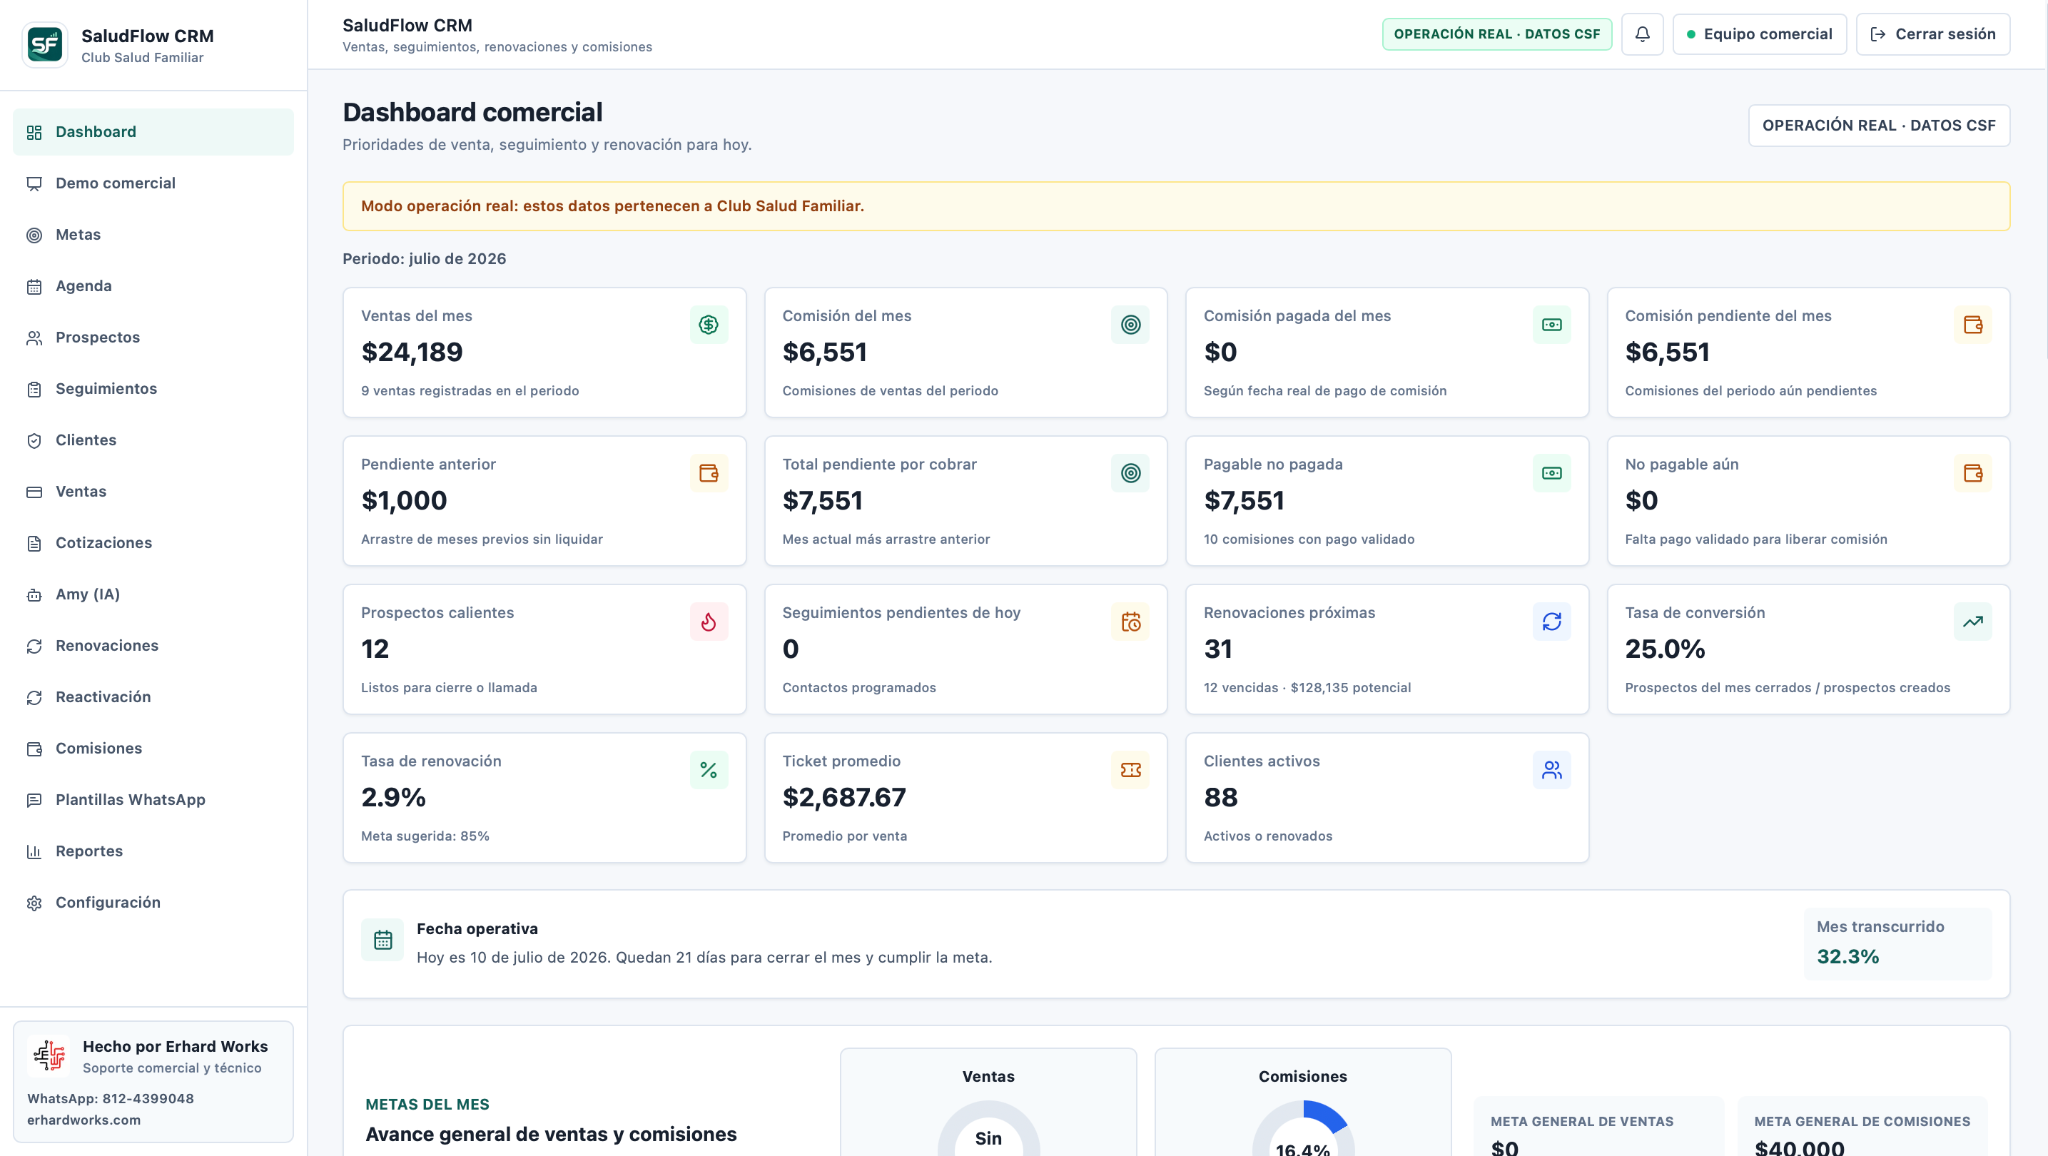2048x1156 pixels.
Task: Click the trend icon on Tasa de conversión card
Action: point(1973,622)
